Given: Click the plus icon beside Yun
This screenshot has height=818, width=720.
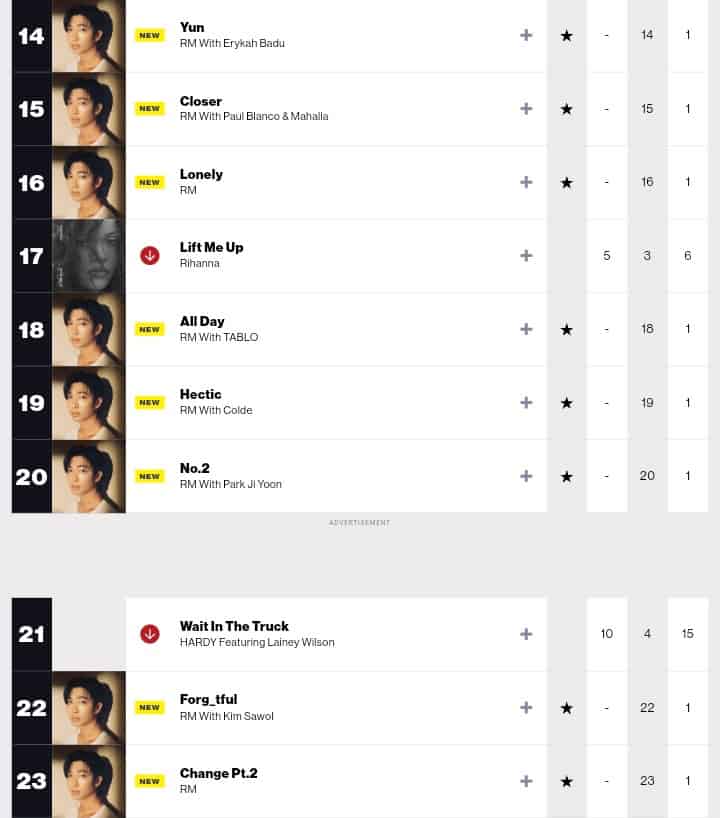Looking at the screenshot, I should click(x=526, y=35).
